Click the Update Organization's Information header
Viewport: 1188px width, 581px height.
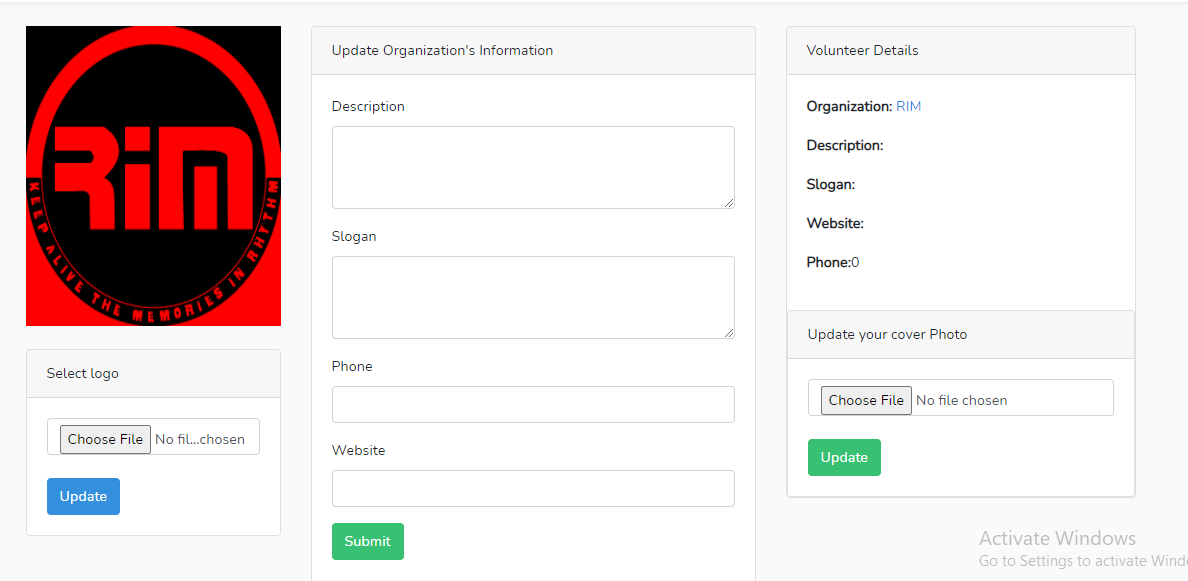(x=442, y=50)
